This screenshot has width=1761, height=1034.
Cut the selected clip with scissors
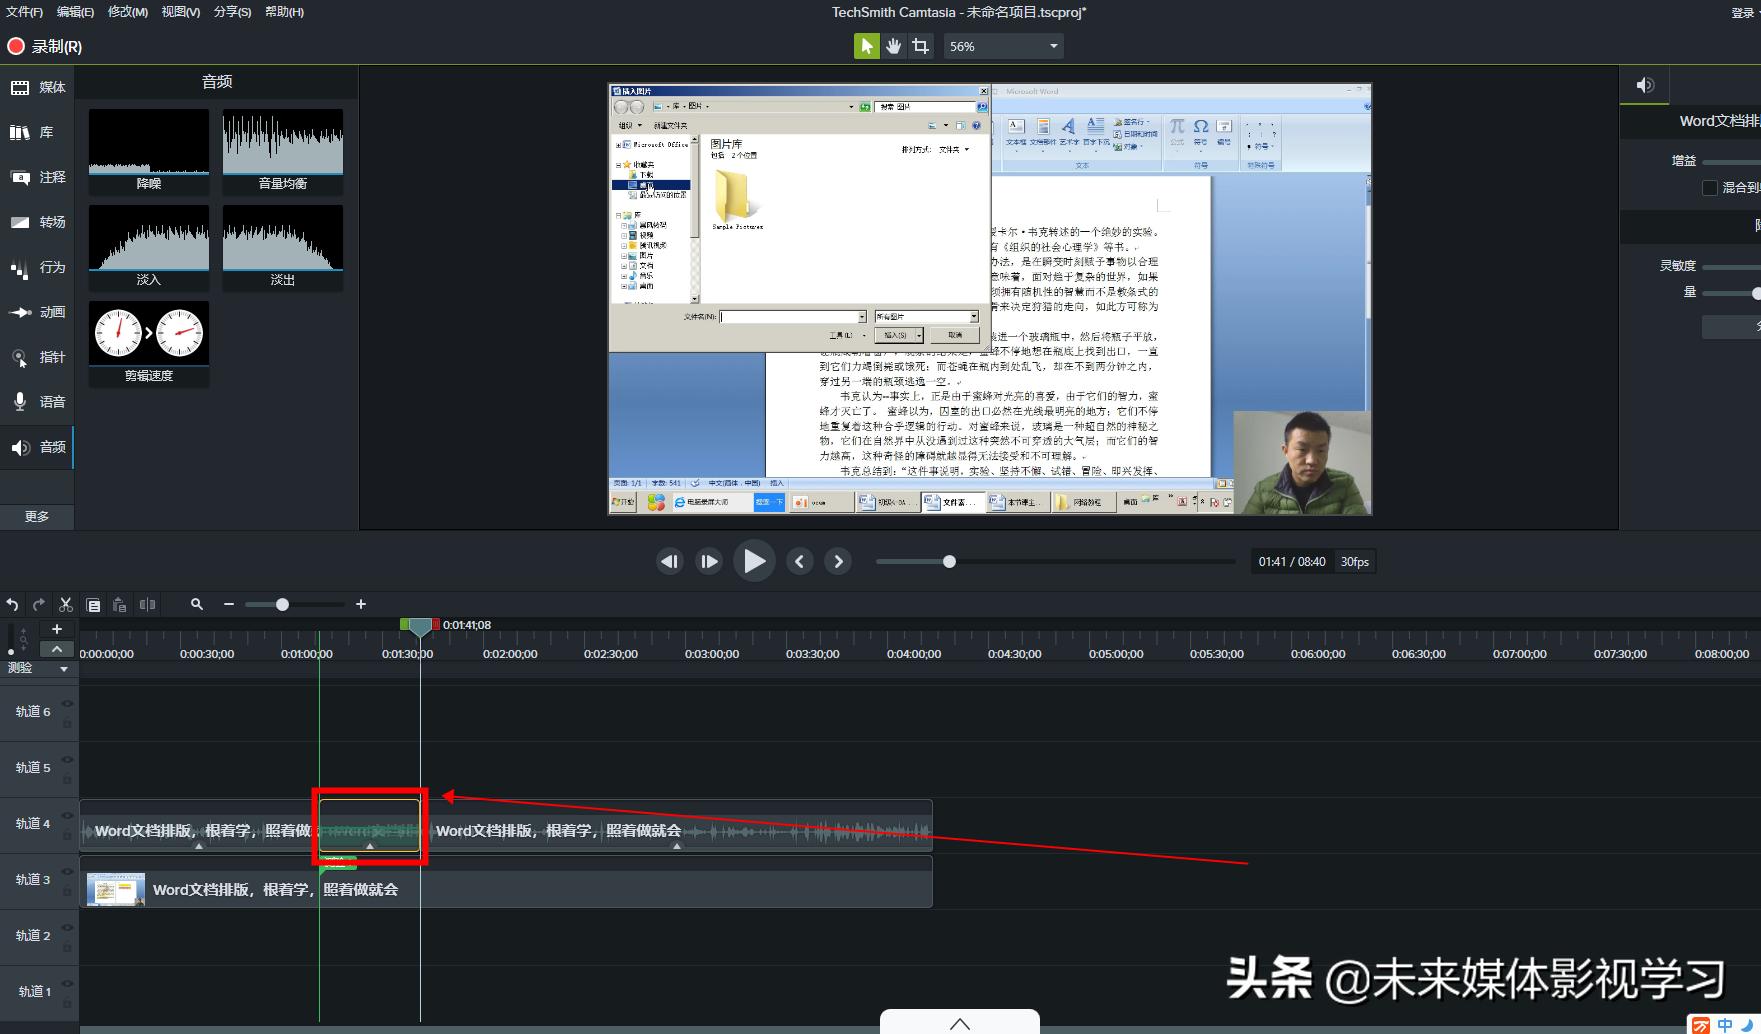pyautogui.click(x=66, y=604)
